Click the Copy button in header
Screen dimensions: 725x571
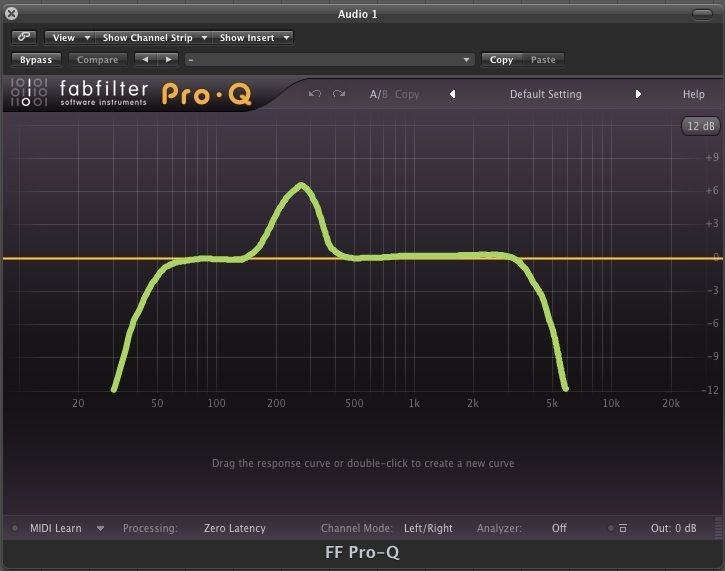(501, 60)
